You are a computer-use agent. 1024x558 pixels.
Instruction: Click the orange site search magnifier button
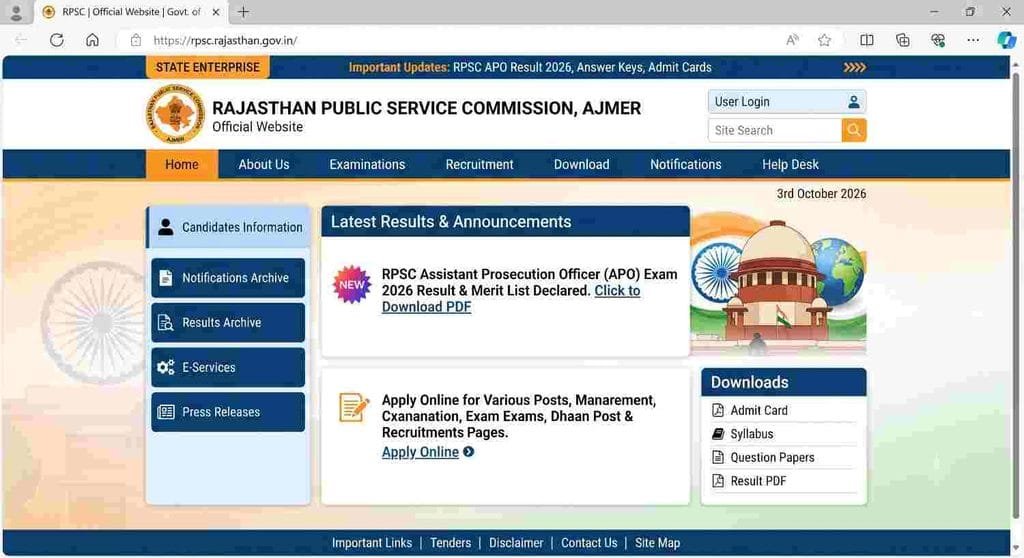point(854,130)
